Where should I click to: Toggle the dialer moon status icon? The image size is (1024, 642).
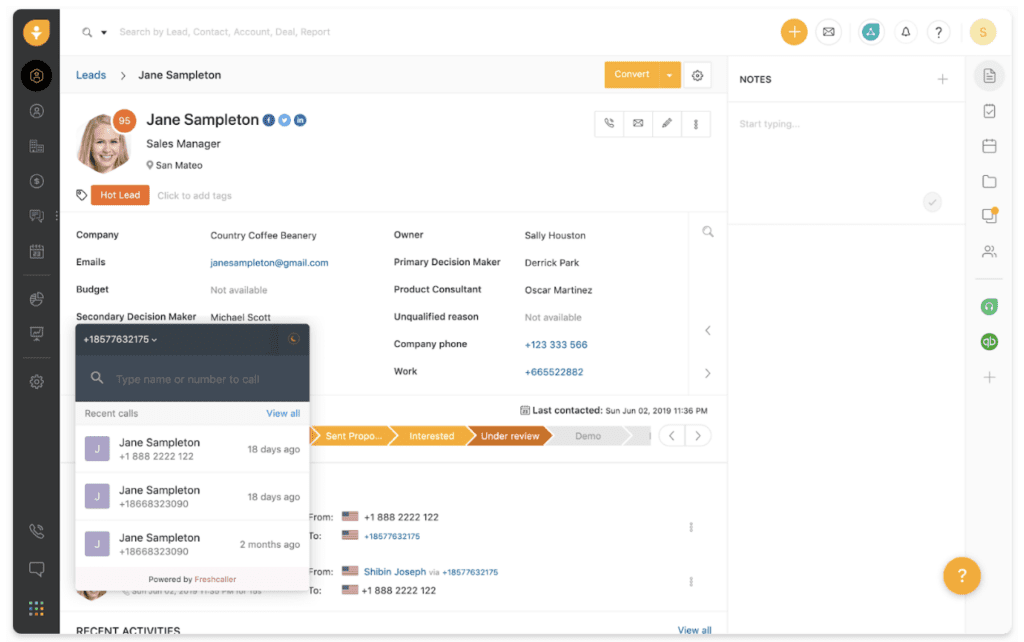[294, 338]
